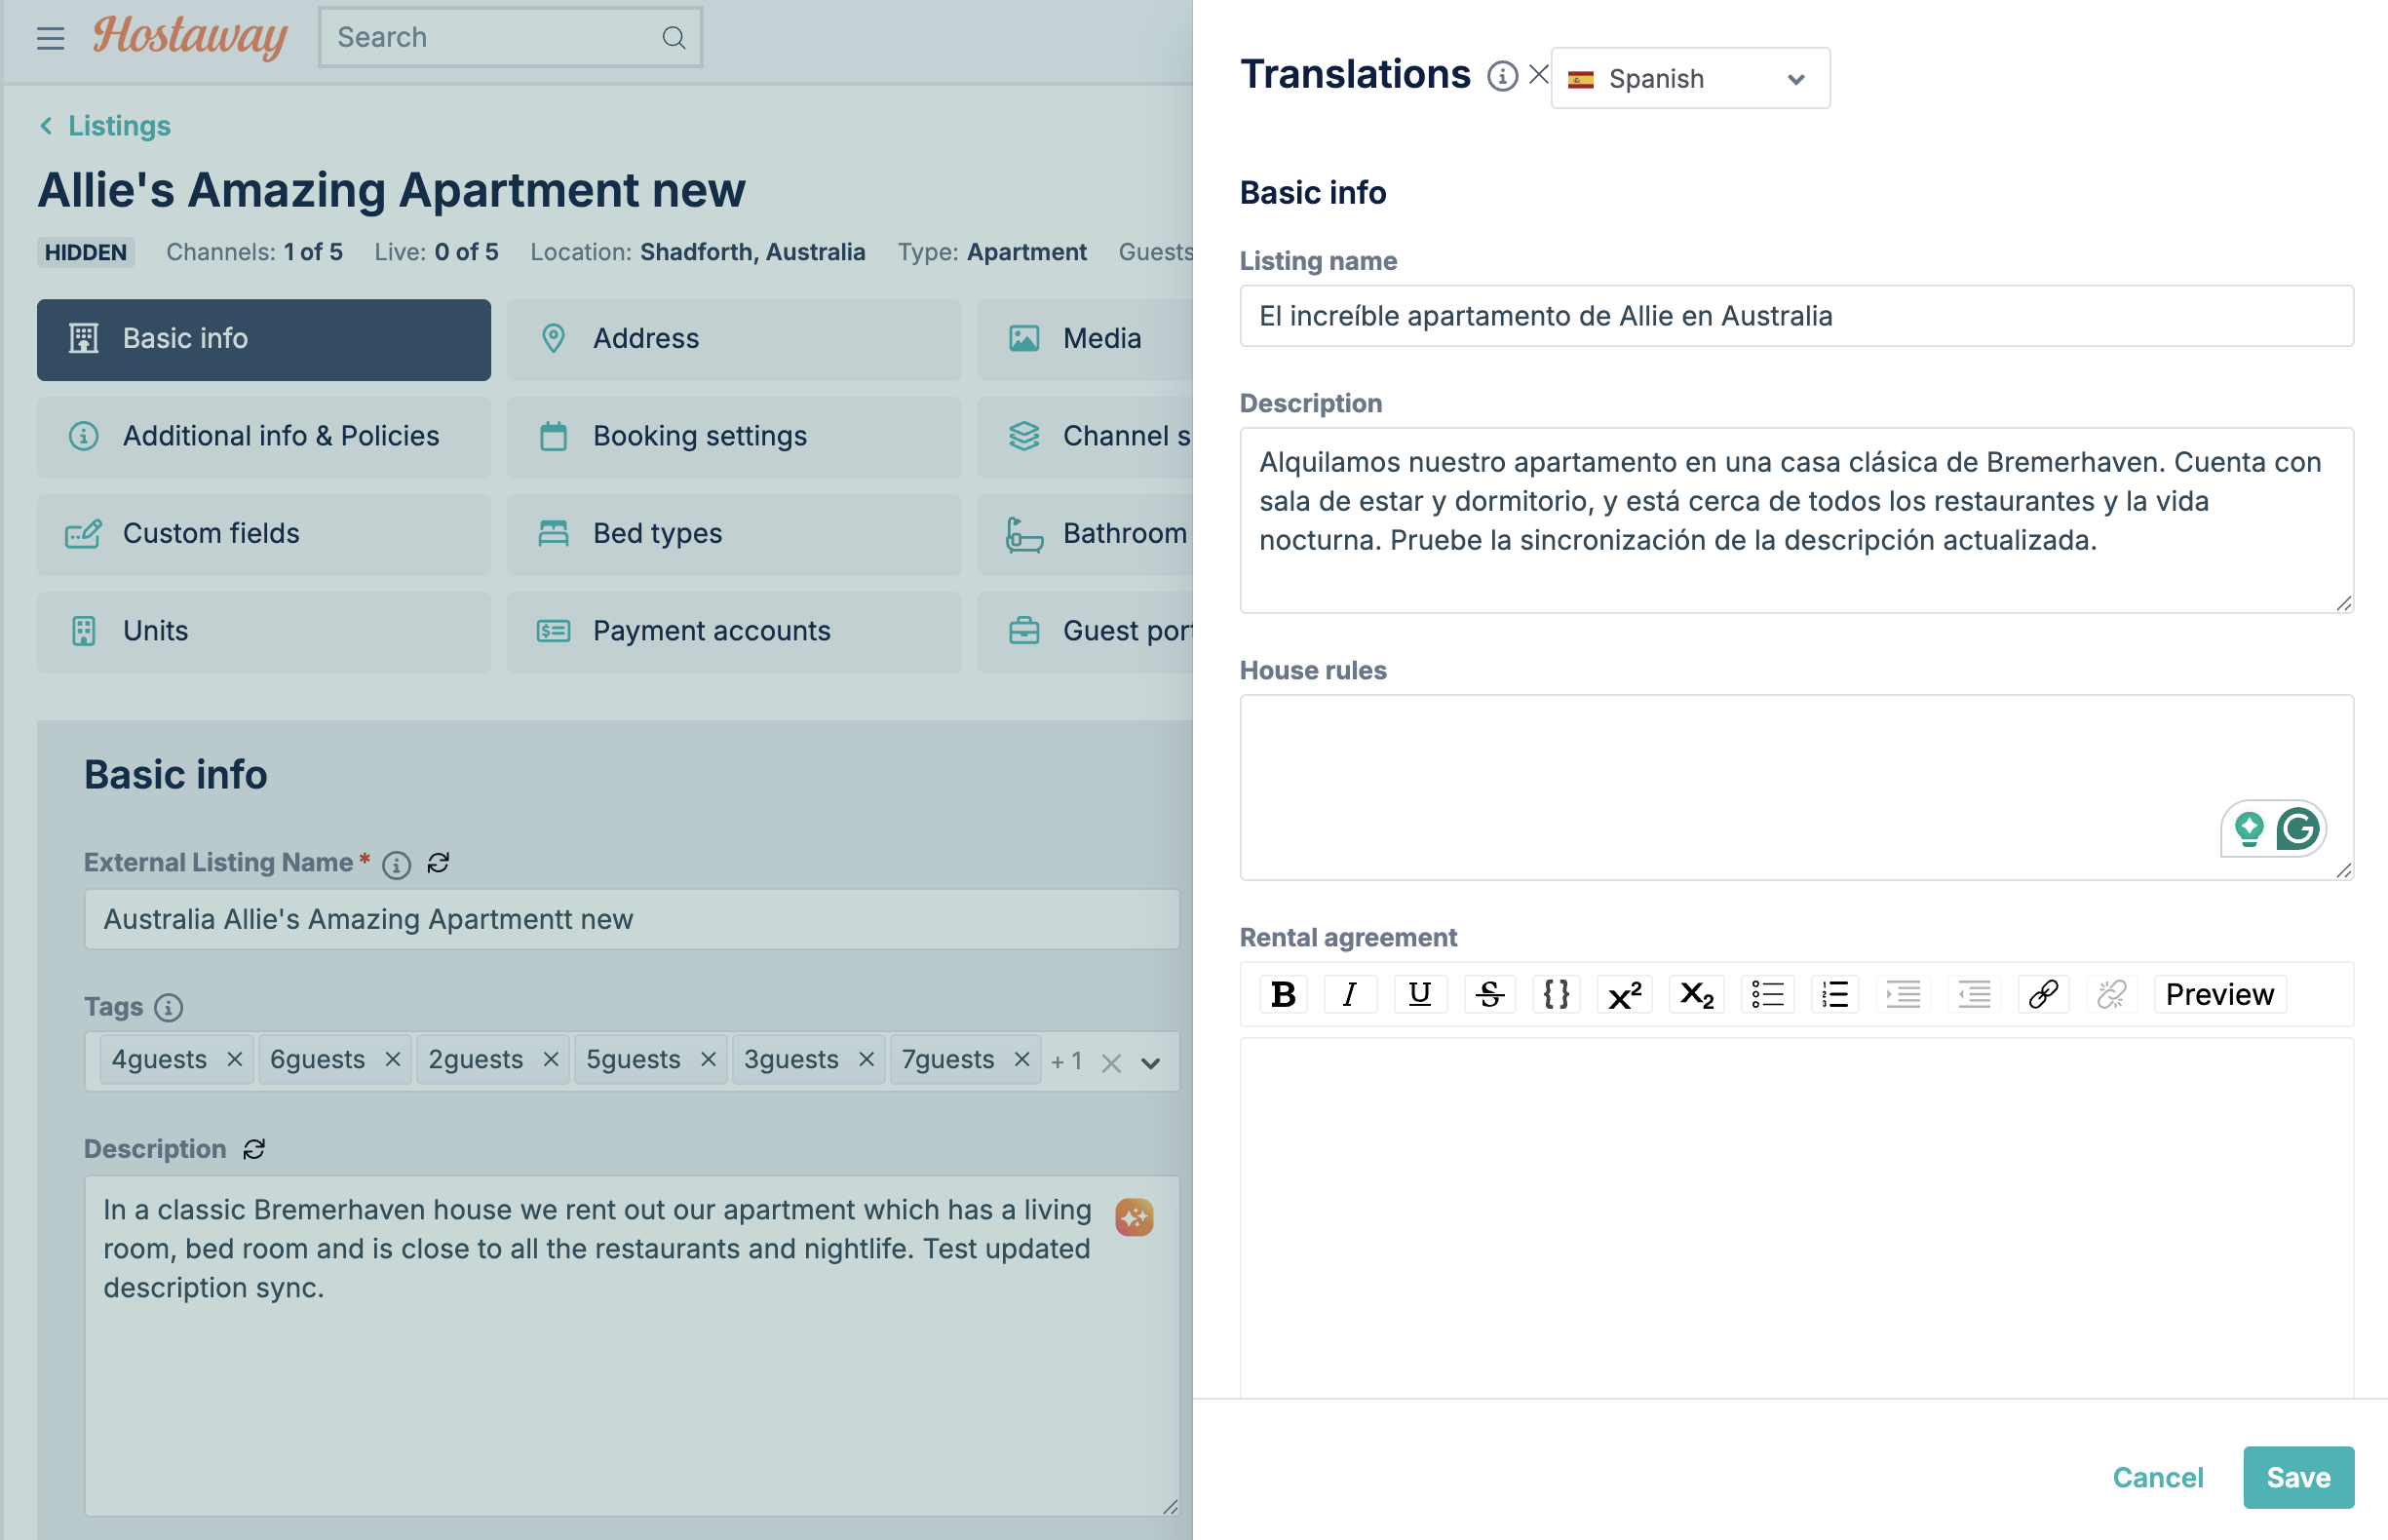
Task: Apply bold formatting in rental agreement editor
Action: (x=1283, y=994)
